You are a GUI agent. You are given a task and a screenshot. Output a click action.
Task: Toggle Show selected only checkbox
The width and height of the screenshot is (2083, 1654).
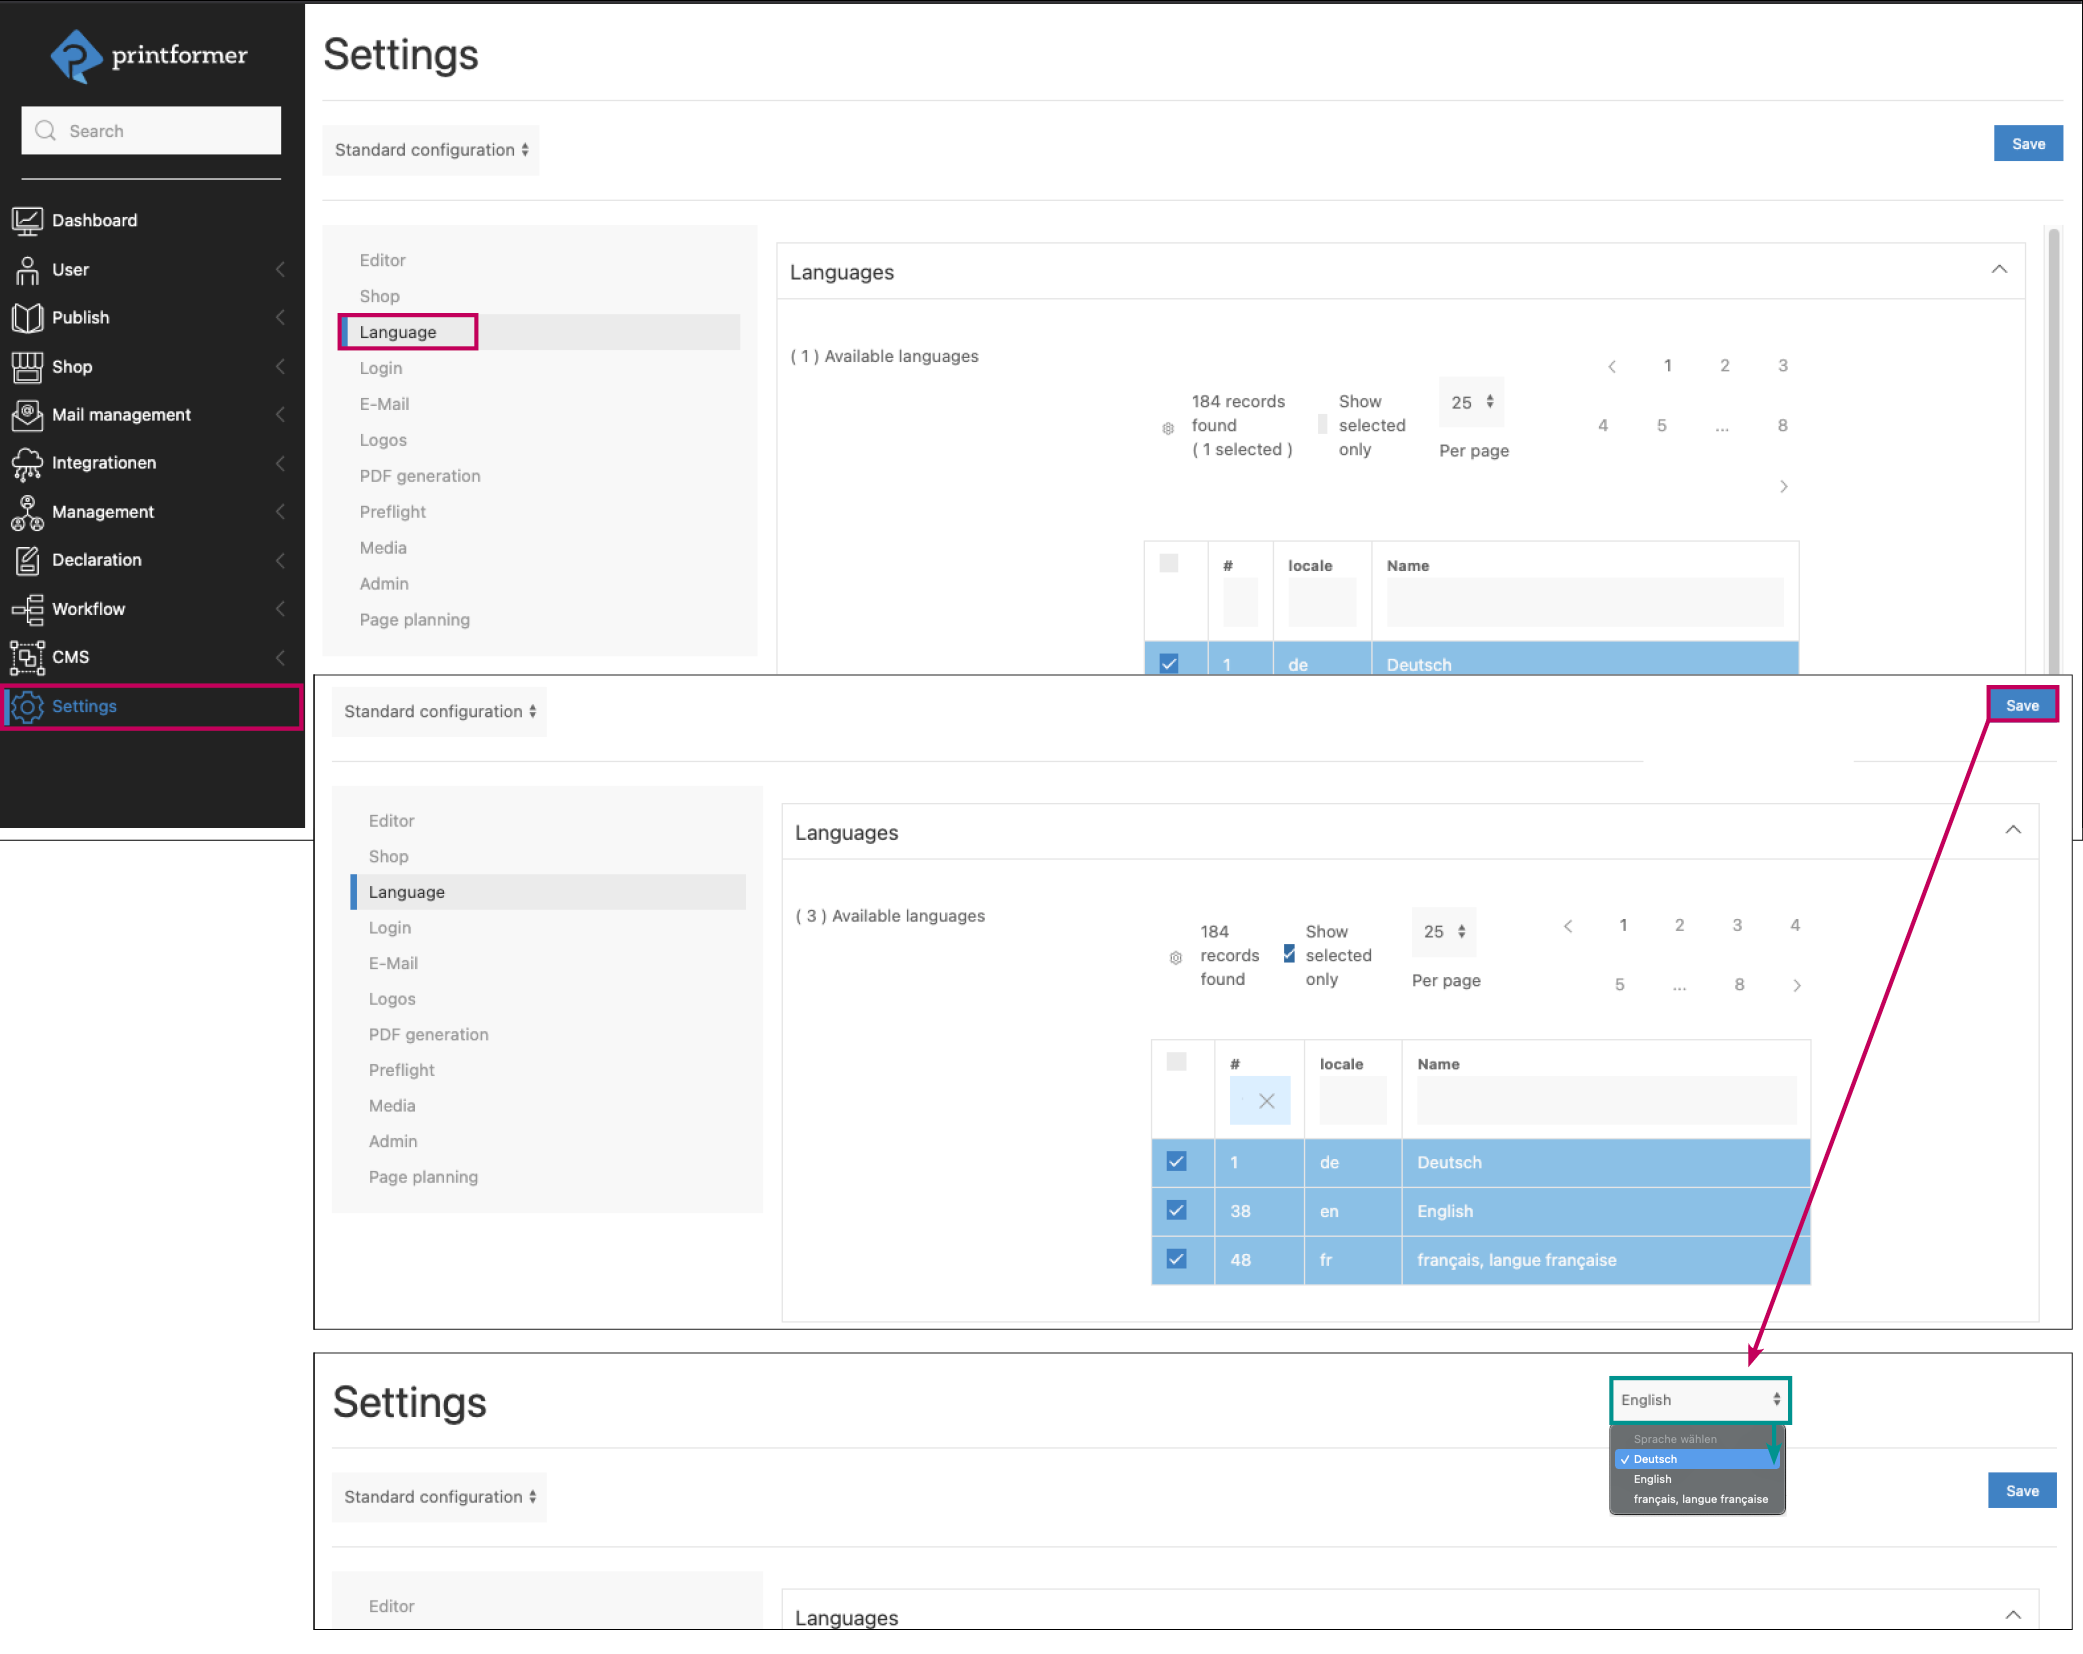1289,955
